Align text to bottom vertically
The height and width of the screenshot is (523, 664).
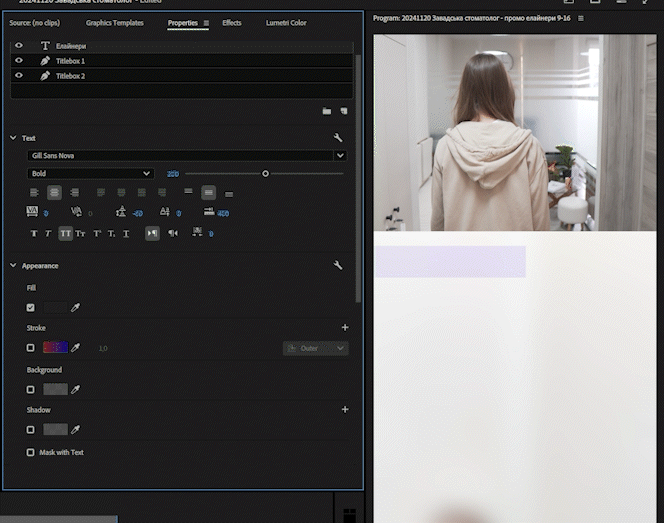click(x=229, y=194)
